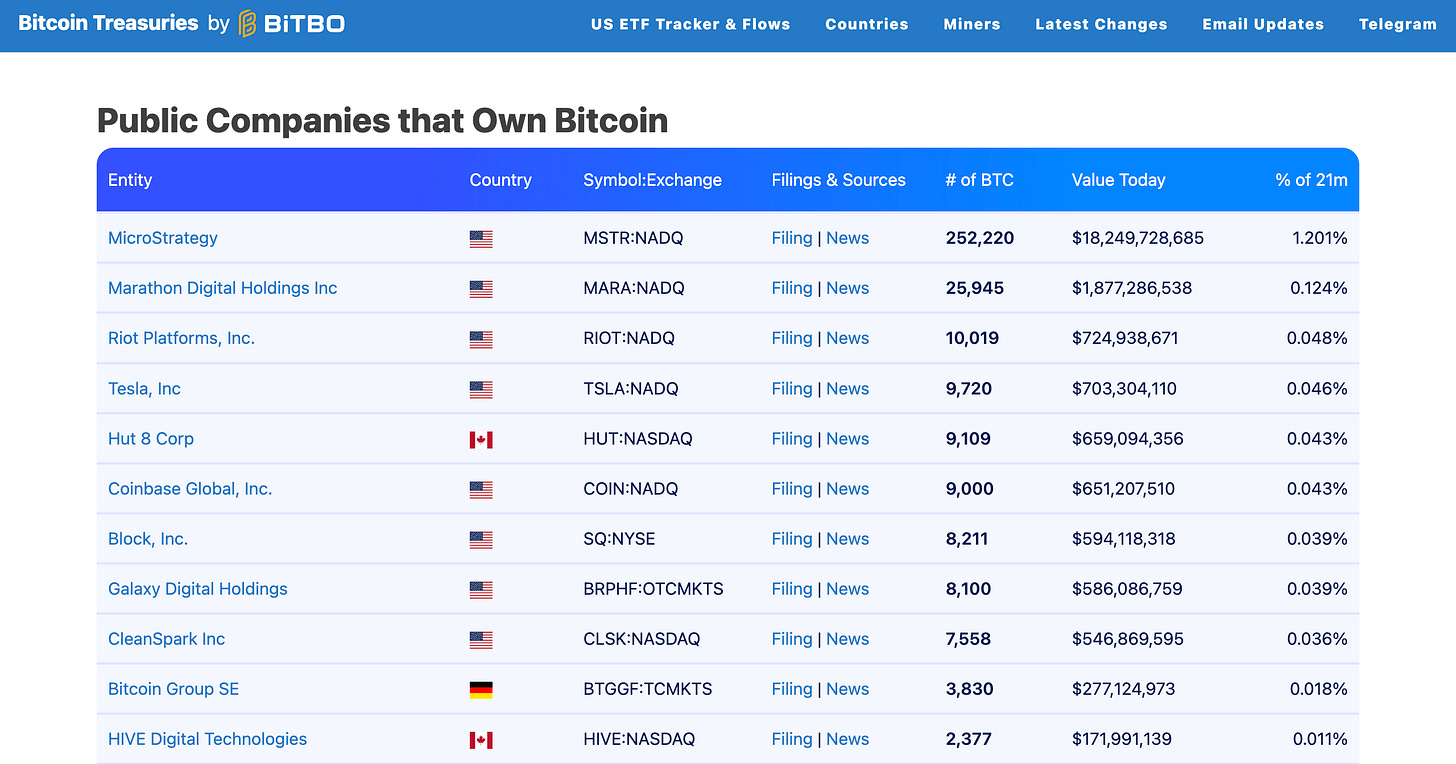Viewport: 1456px width, 764px height.
Task: Select the 1.201% cell
Action: [1320, 238]
